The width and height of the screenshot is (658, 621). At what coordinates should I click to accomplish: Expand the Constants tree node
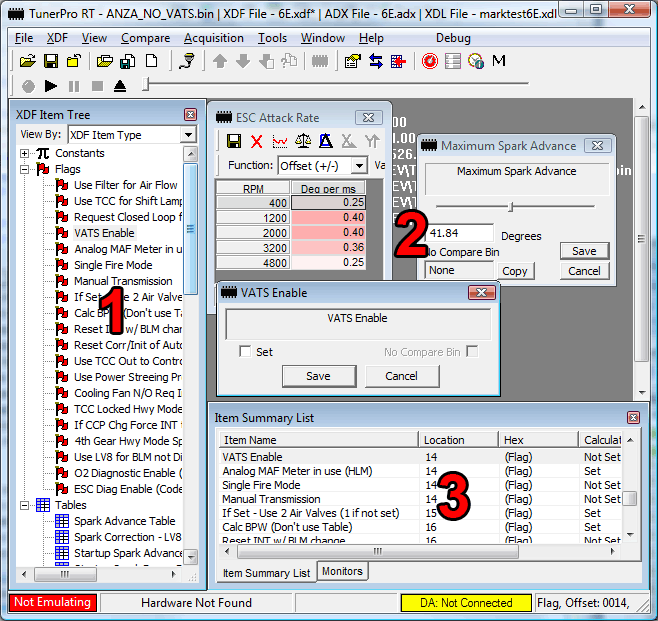25,153
